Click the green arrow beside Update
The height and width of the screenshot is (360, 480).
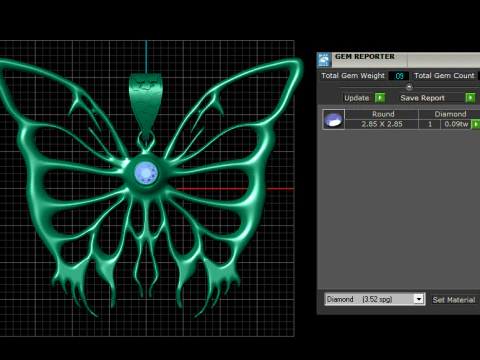(x=380, y=98)
